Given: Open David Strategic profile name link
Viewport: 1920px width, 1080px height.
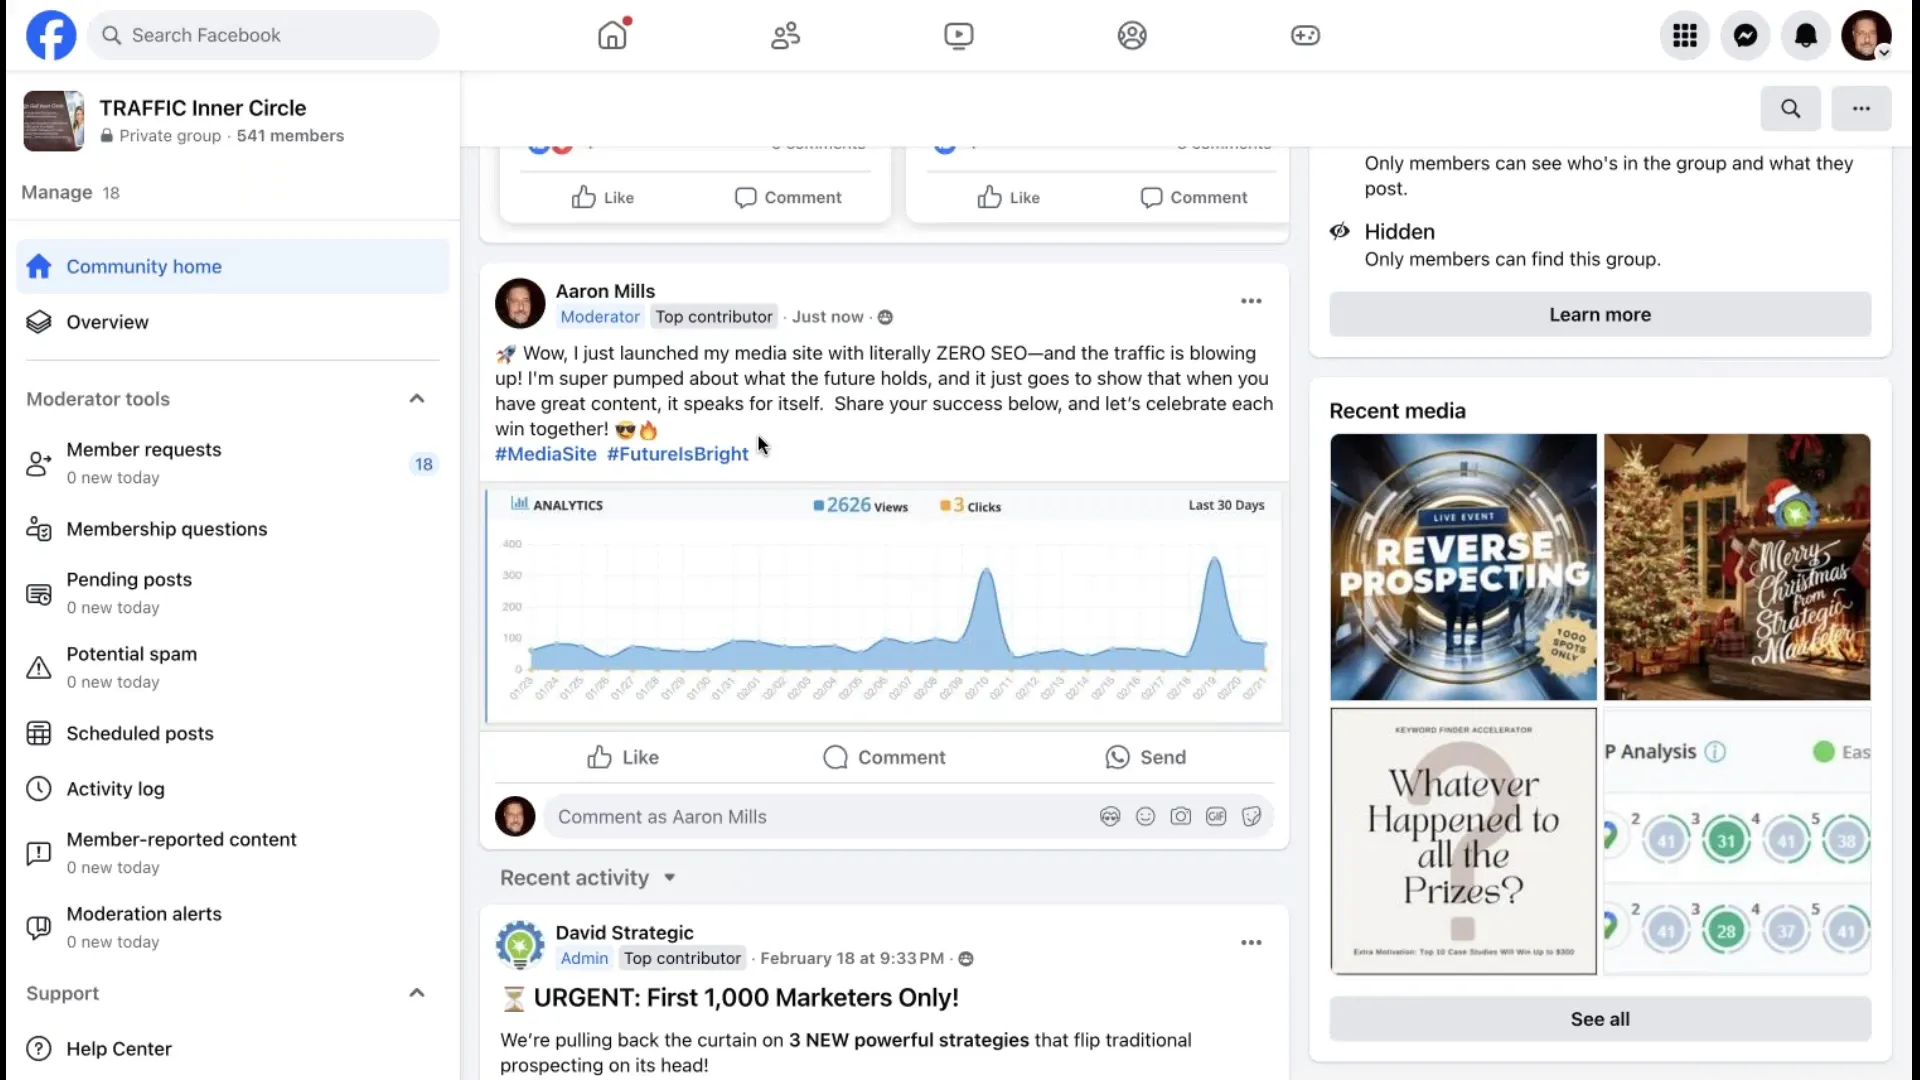Looking at the screenshot, I should coord(624,933).
